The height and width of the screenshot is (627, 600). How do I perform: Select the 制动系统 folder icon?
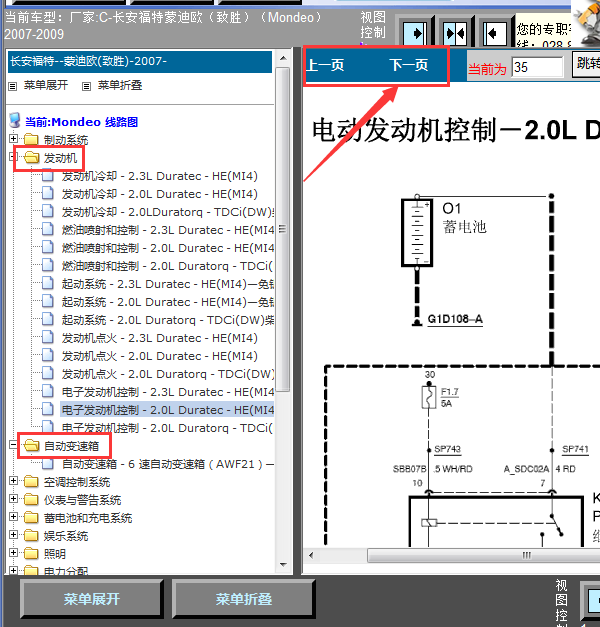click(x=31, y=140)
